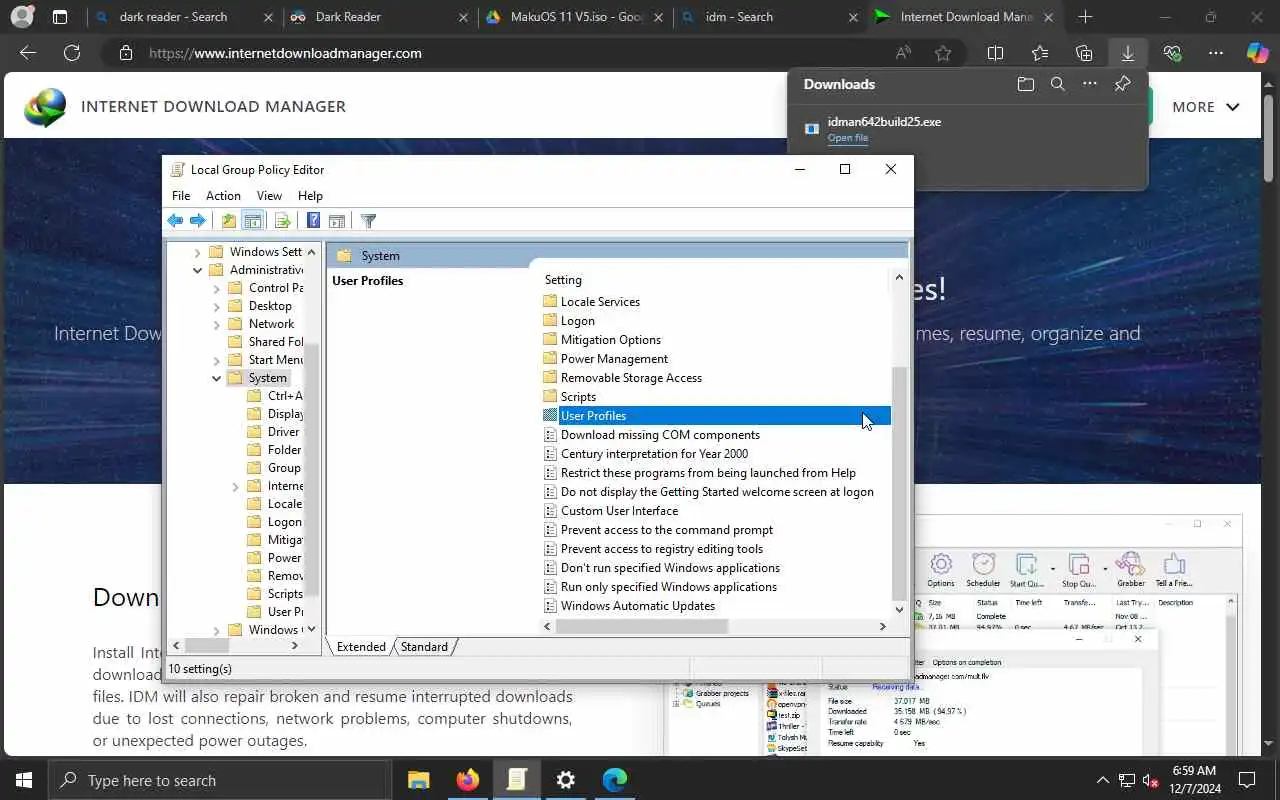
Task: Open Edge profile avatar icon
Action: coord(22,17)
